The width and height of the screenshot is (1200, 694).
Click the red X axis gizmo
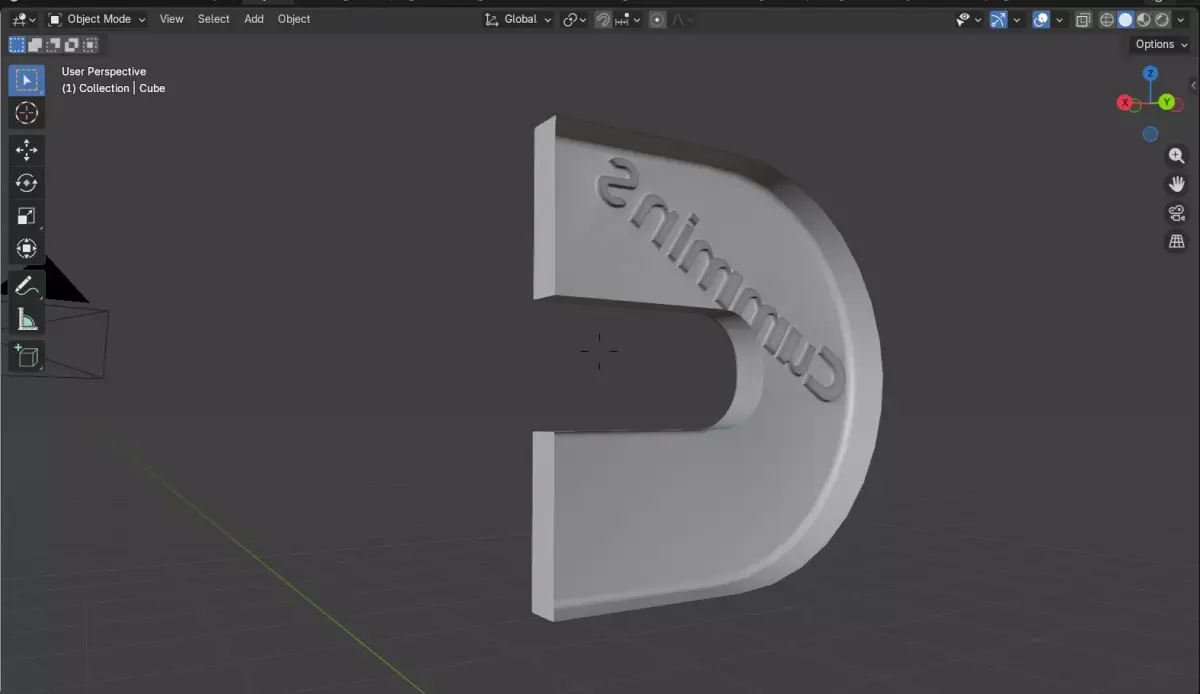point(1126,103)
